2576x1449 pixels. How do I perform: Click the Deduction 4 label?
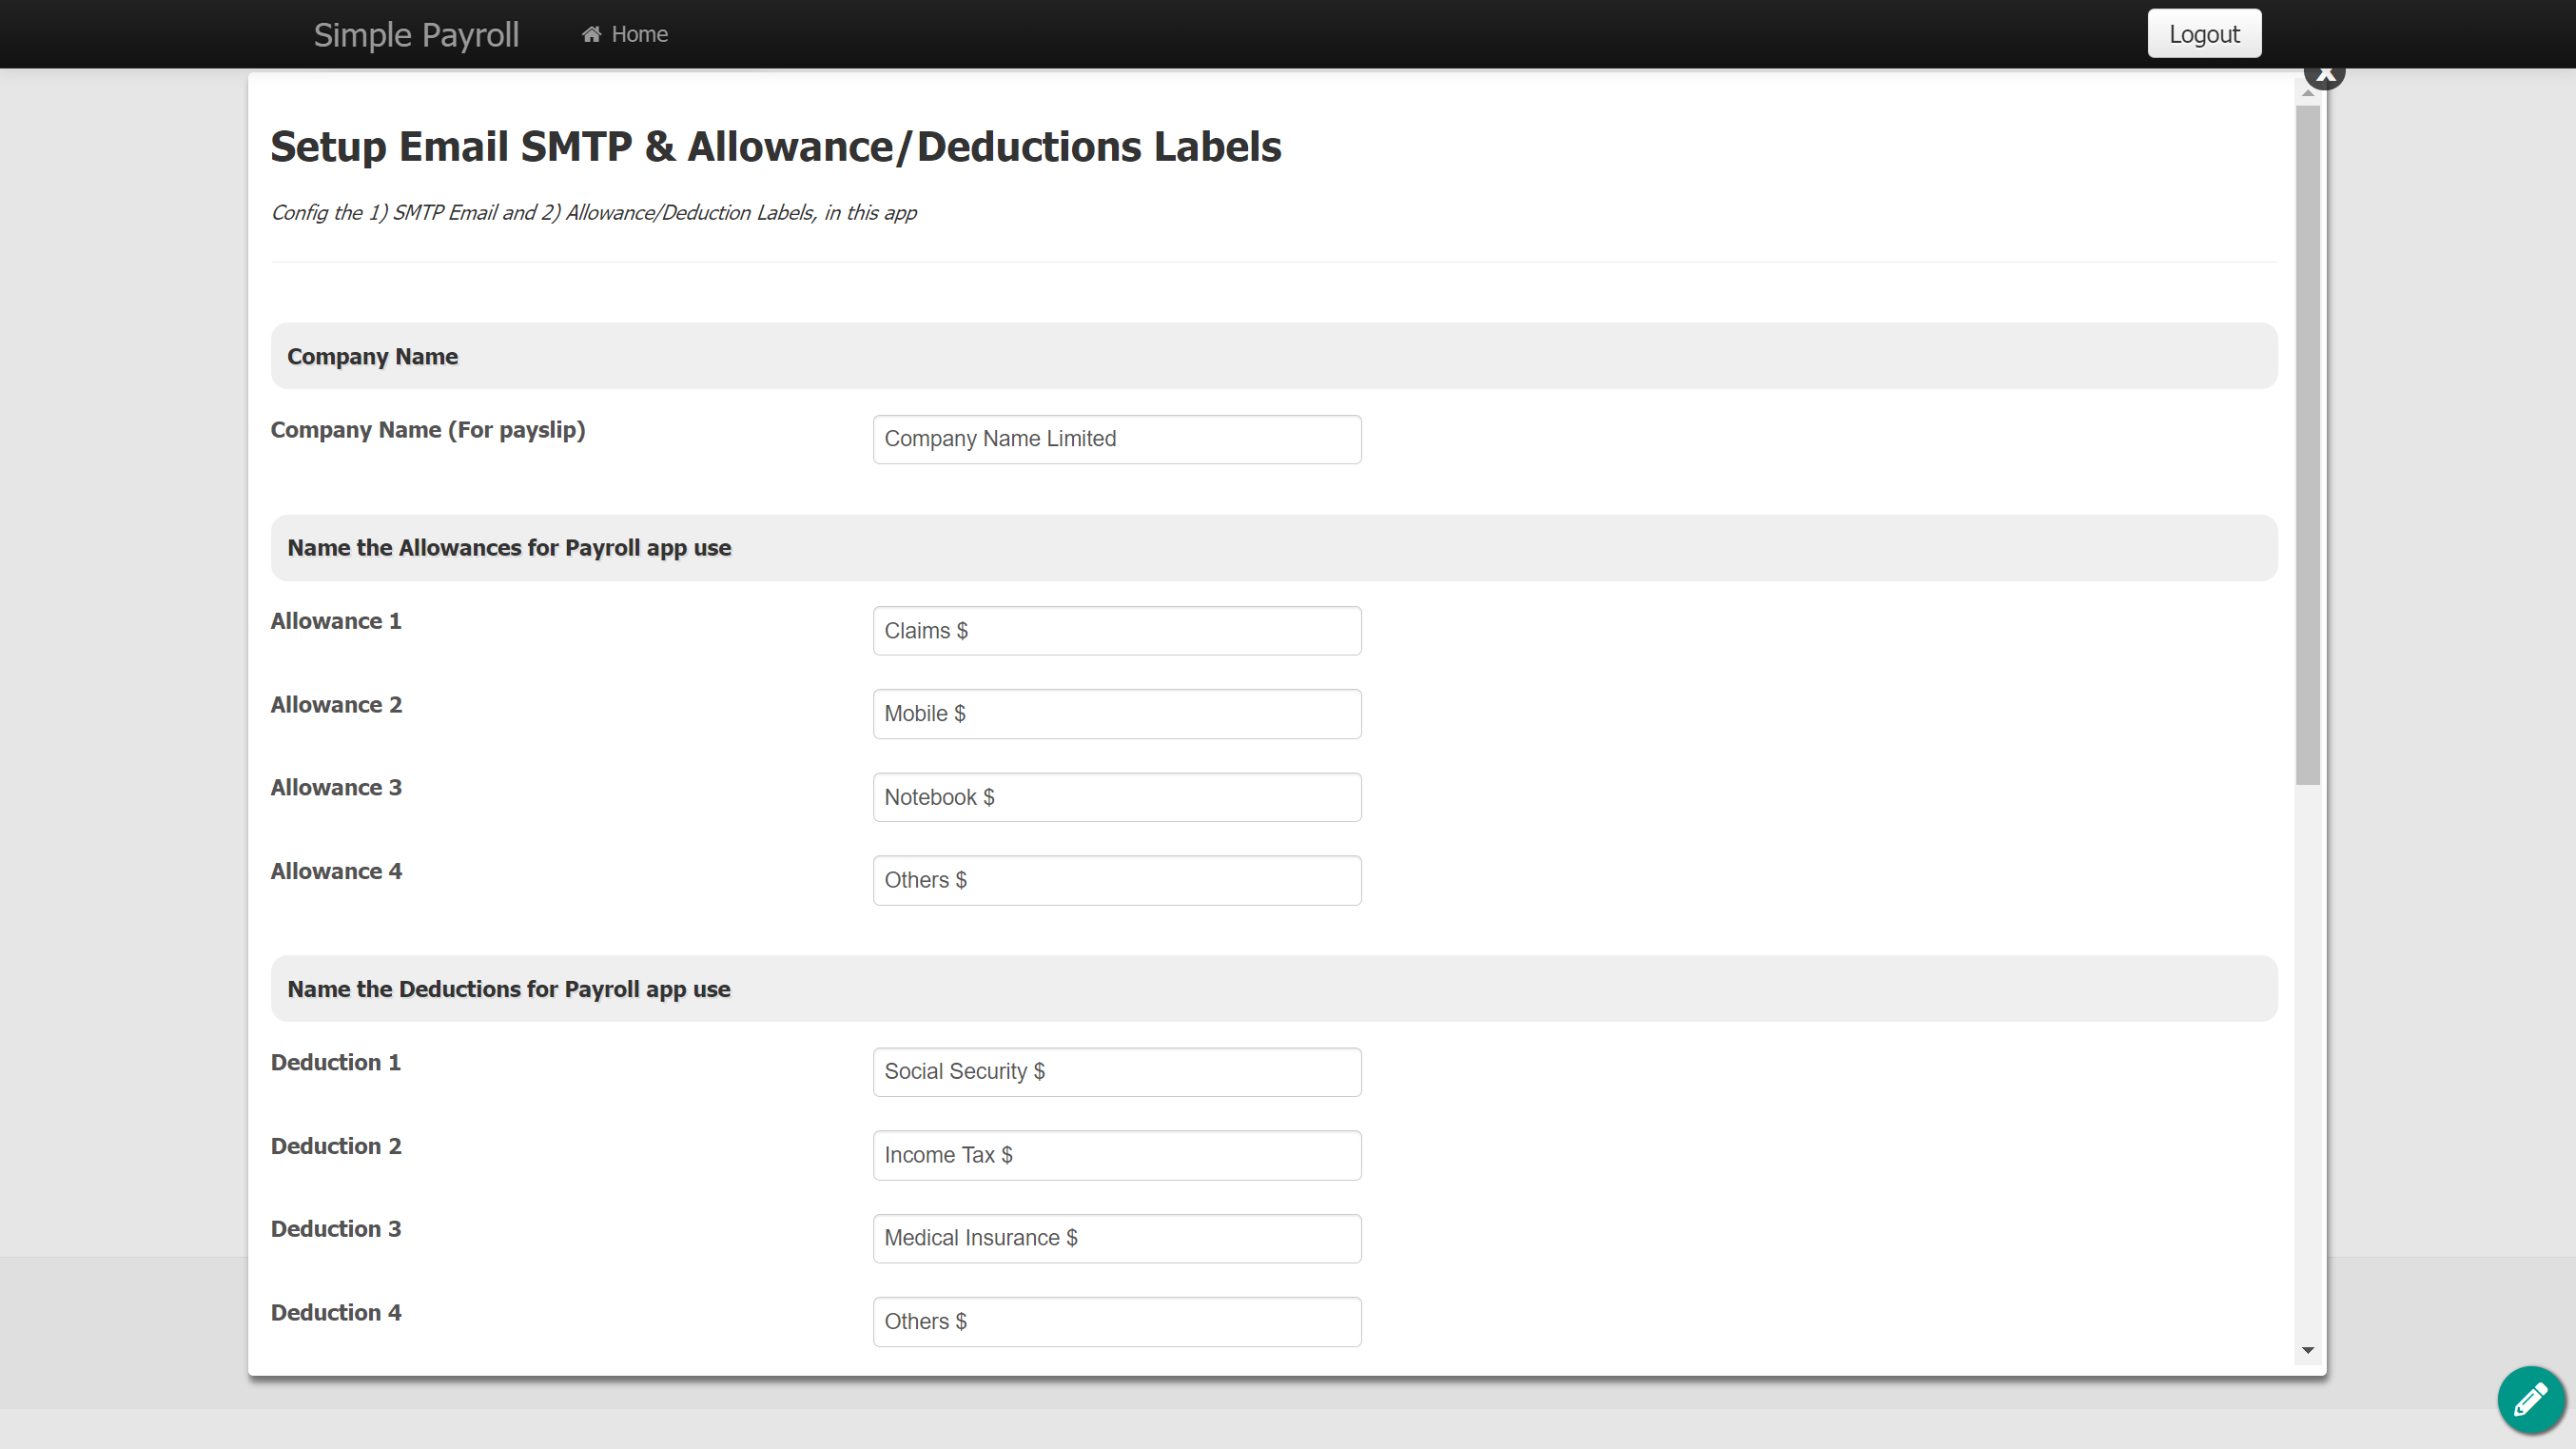click(x=336, y=1313)
